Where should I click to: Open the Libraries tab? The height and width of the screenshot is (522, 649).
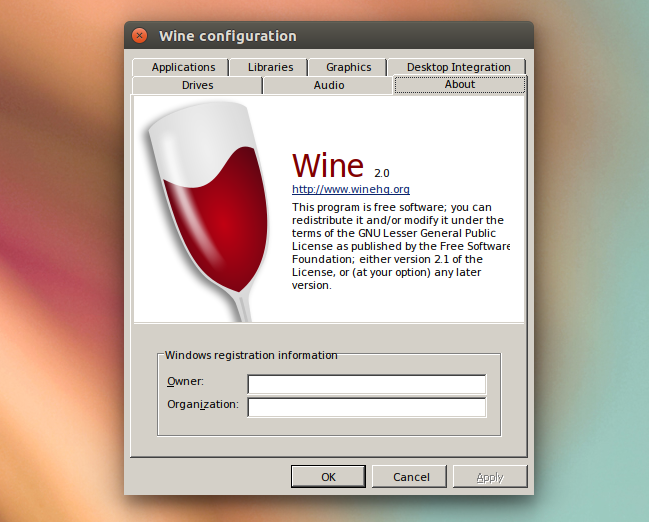(x=271, y=67)
